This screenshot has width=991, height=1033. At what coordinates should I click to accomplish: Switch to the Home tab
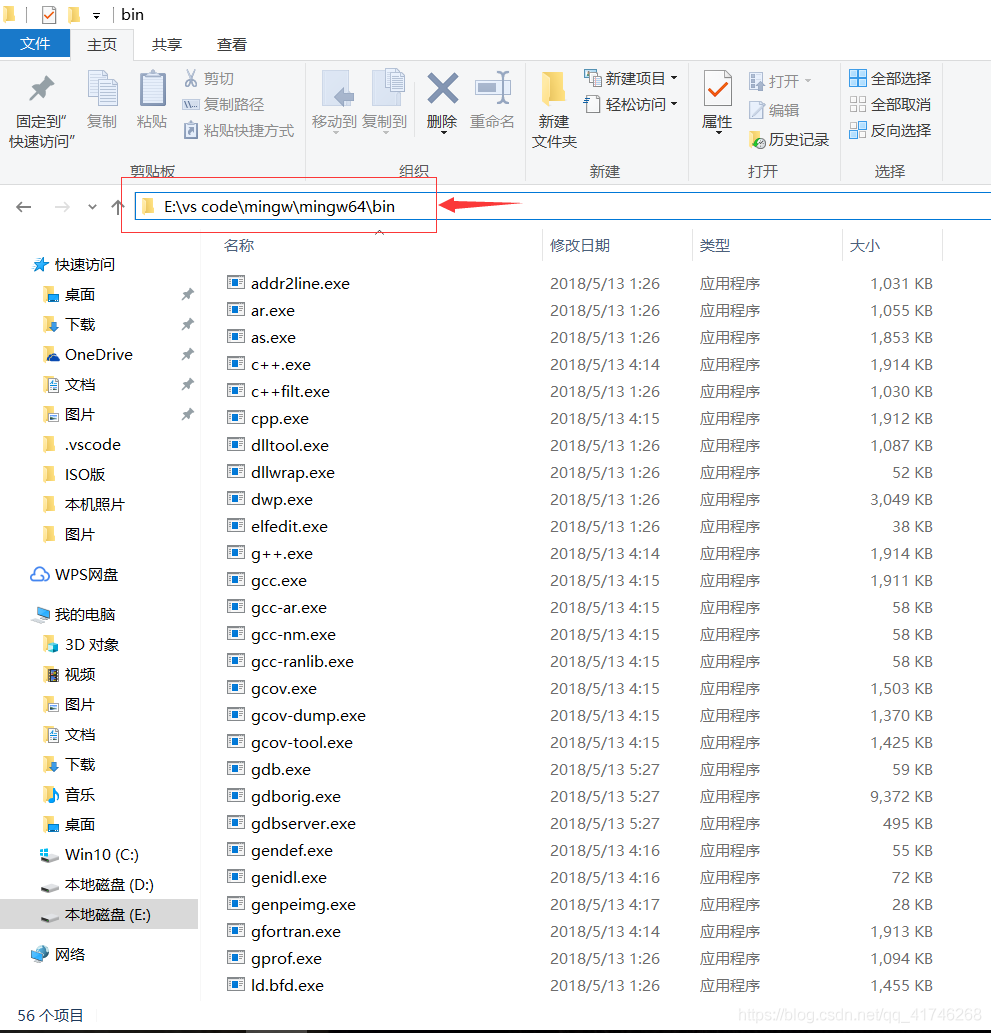tap(102, 44)
